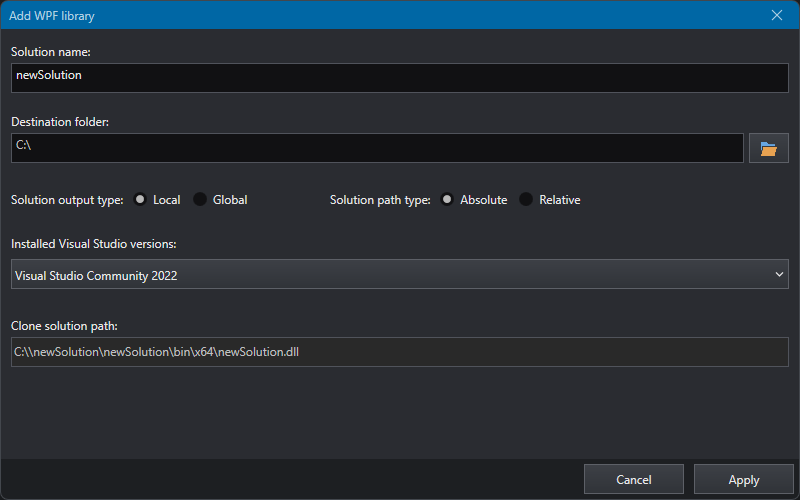Click the Clone solution path field

400,352
